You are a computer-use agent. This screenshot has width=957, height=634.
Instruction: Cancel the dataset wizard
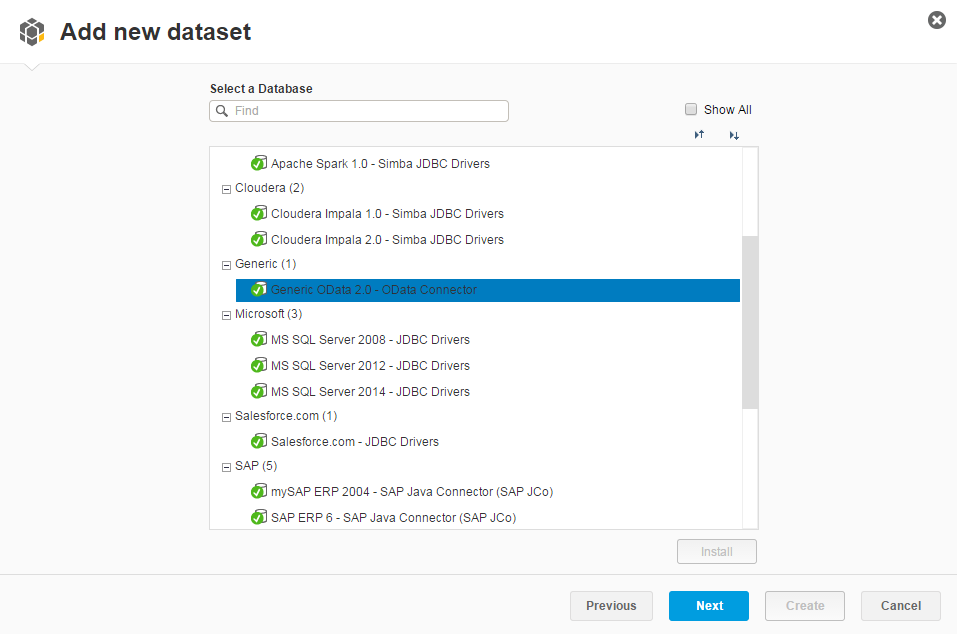pos(900,605)
